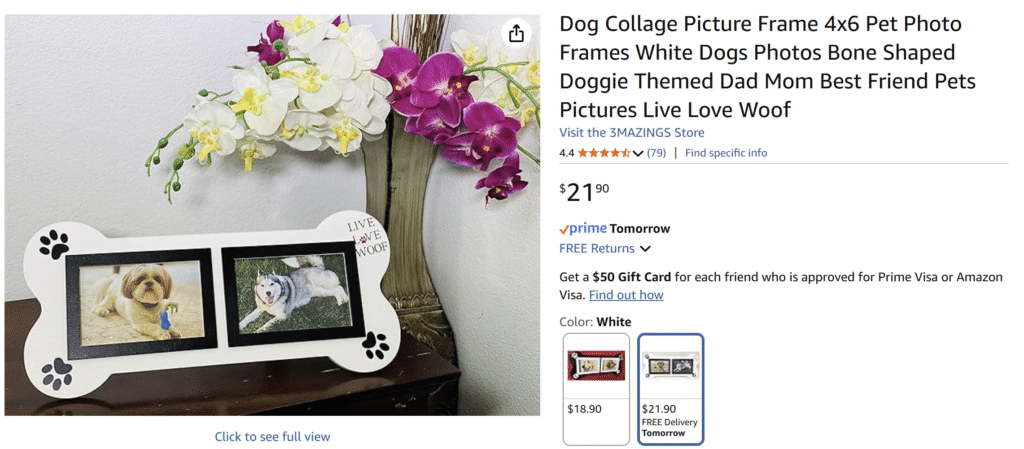The width and height of the screenshot is (1024, 449).
Task: Select the red frame color option
Action: pos(596,366)
